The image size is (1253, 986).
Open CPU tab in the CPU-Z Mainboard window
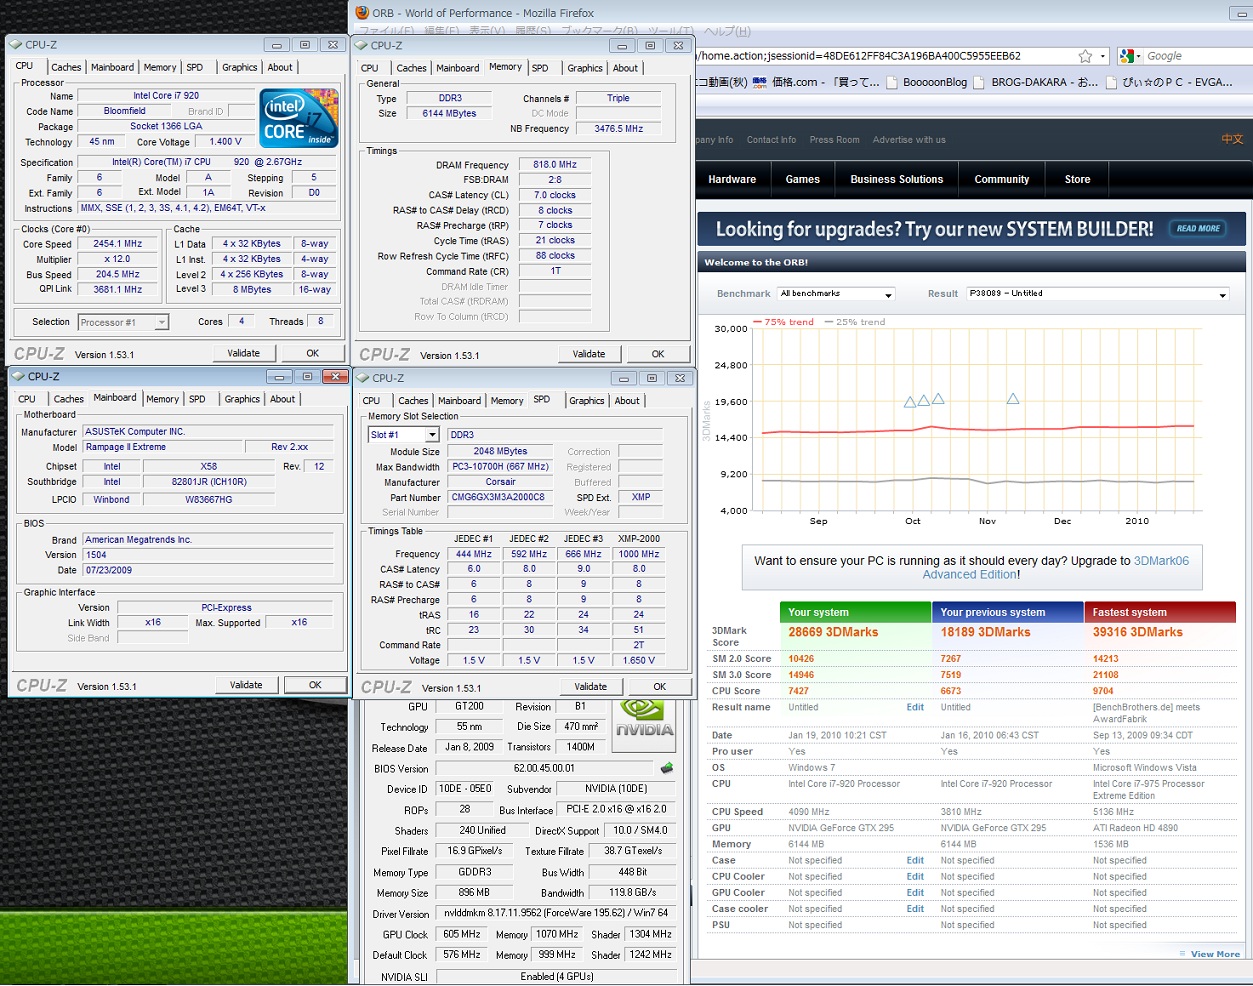click(27, 399)
